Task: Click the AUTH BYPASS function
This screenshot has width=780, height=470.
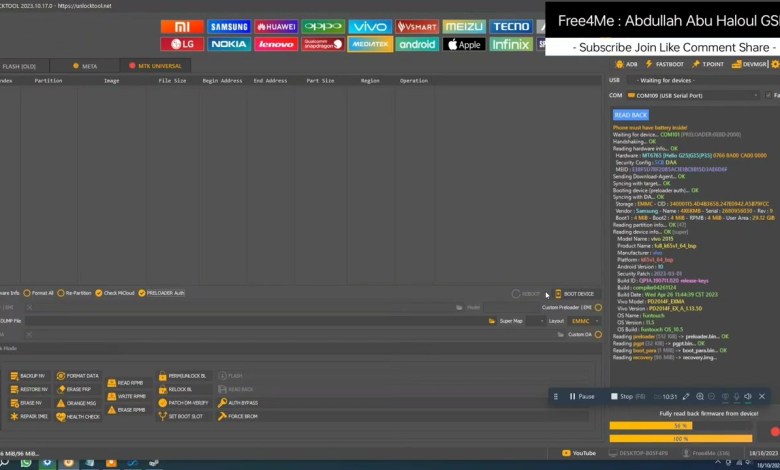Action: click(238, 403)
